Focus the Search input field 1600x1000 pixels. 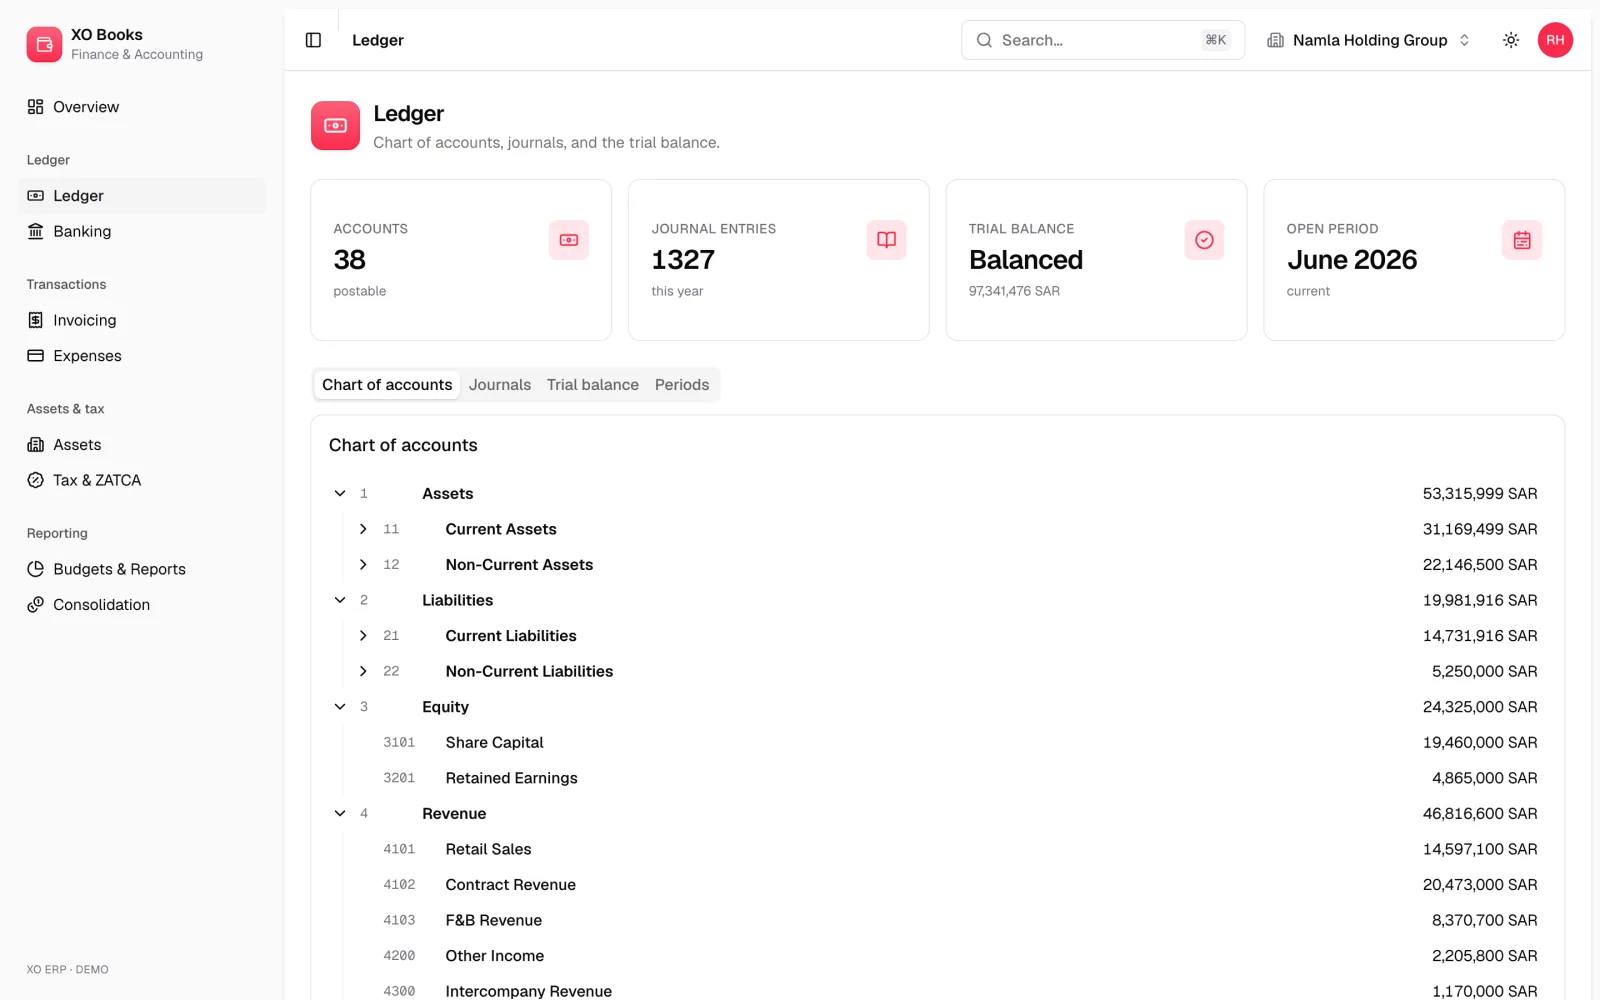click(x=1103, y=40)
